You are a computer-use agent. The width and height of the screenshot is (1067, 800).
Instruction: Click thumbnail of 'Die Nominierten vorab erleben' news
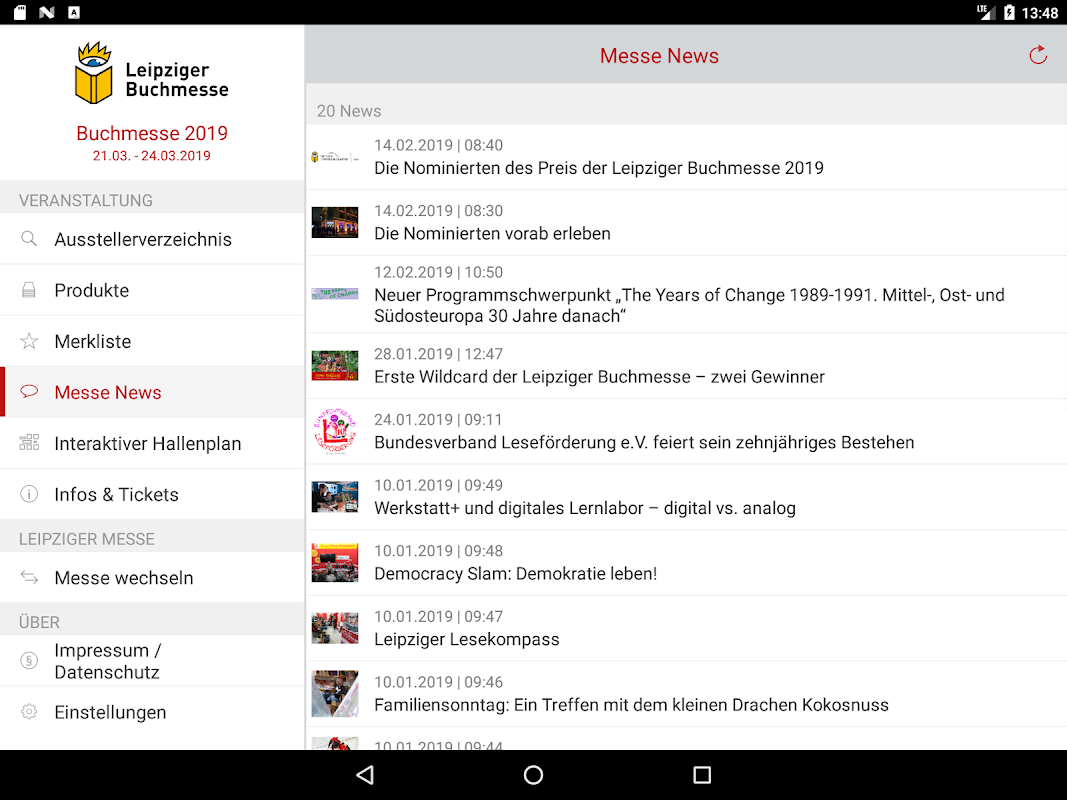pyautogui.click(x=334, y=222)
